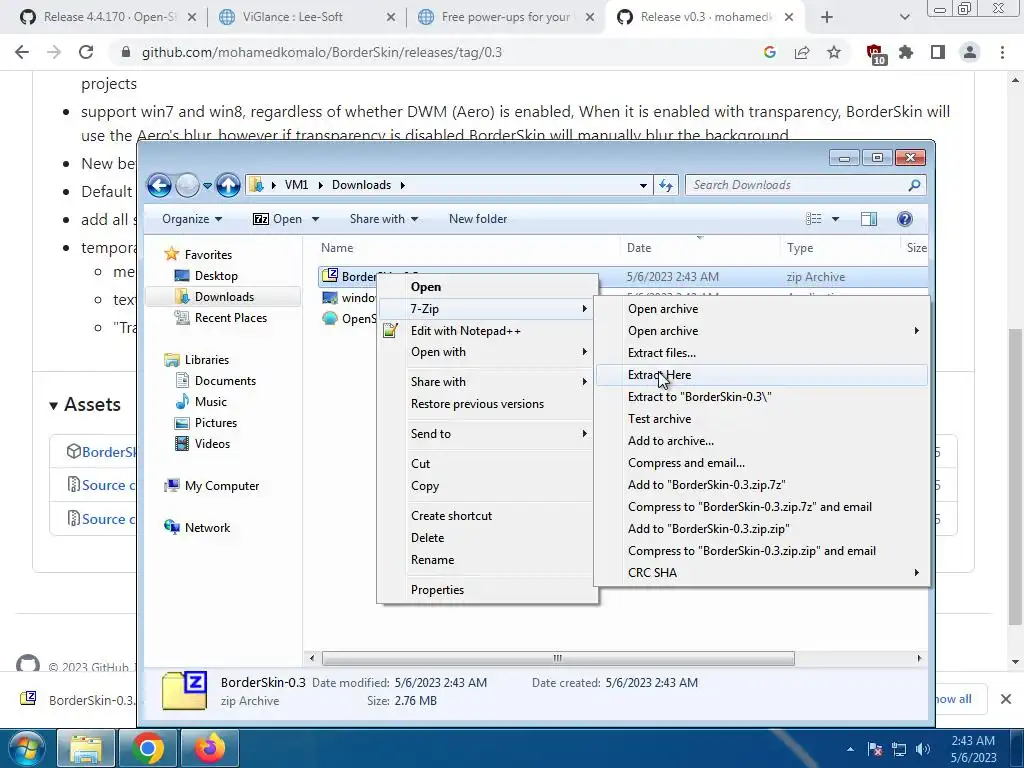Expand the address bar history dropdown
1024x768 pixels.
click(x=643, y=185)
